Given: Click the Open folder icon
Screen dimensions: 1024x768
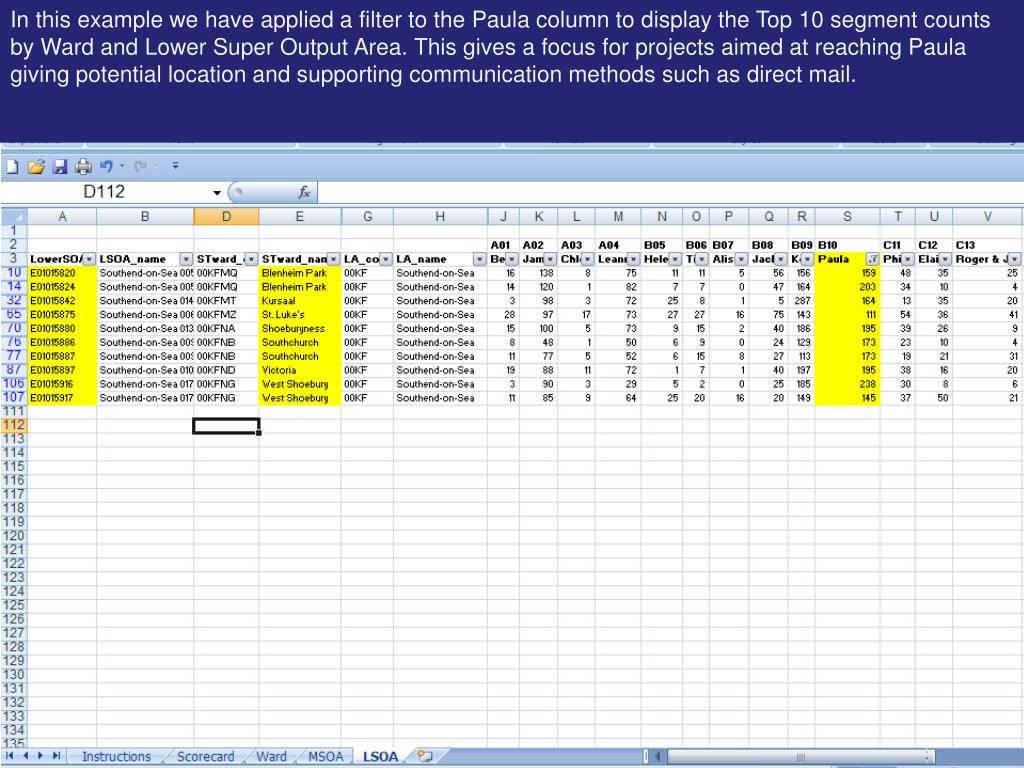Looking at the screenshot, I should (36, 167).
